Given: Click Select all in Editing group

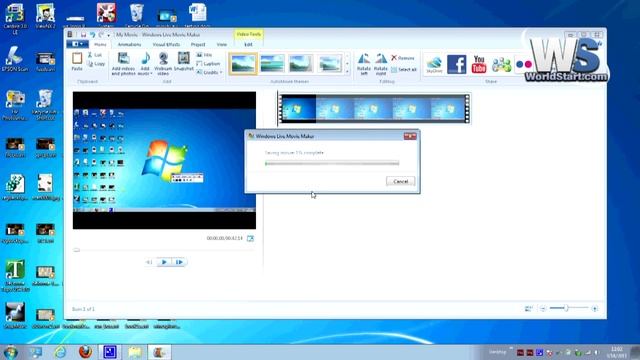Looking at the screenshot, I should pyautogui.click(x=404, y=70).
